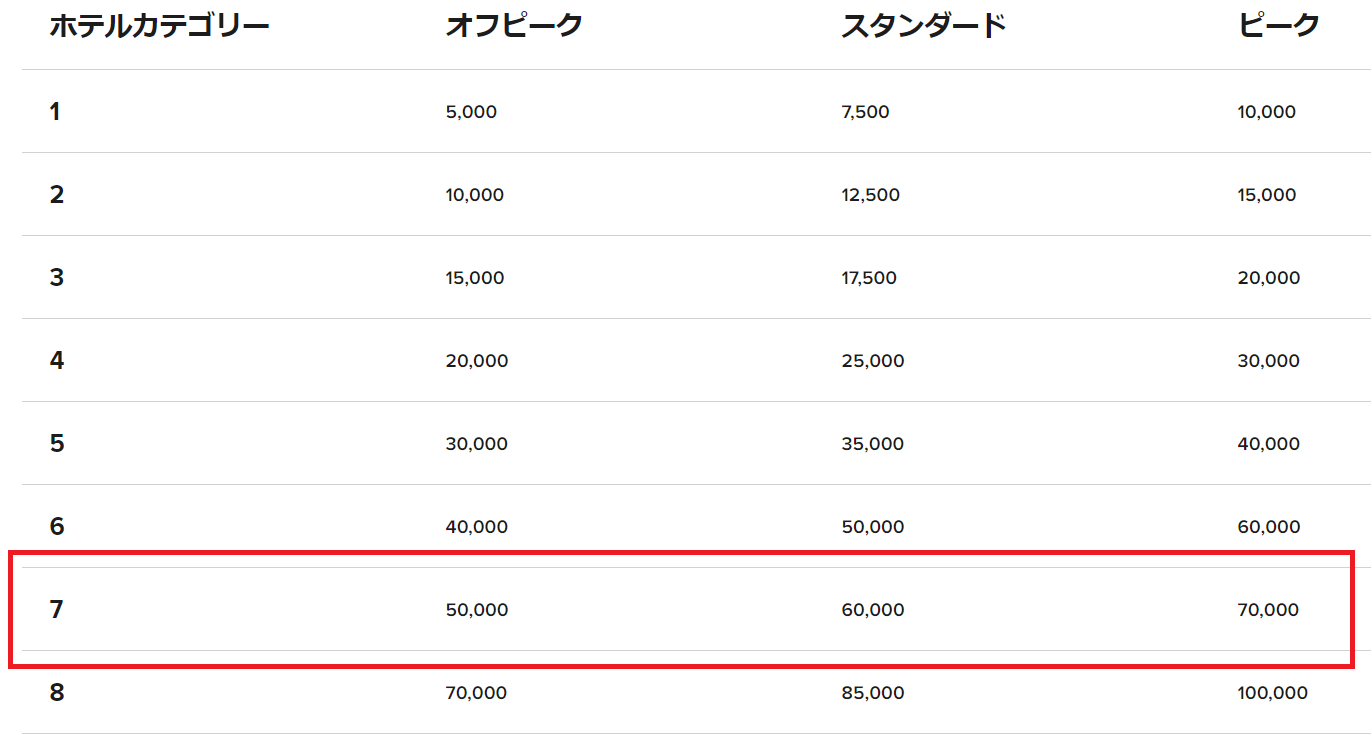This screenshot has height=753, width=1371.
Task: Select the category 8 row number
Action: pos(57,692)
